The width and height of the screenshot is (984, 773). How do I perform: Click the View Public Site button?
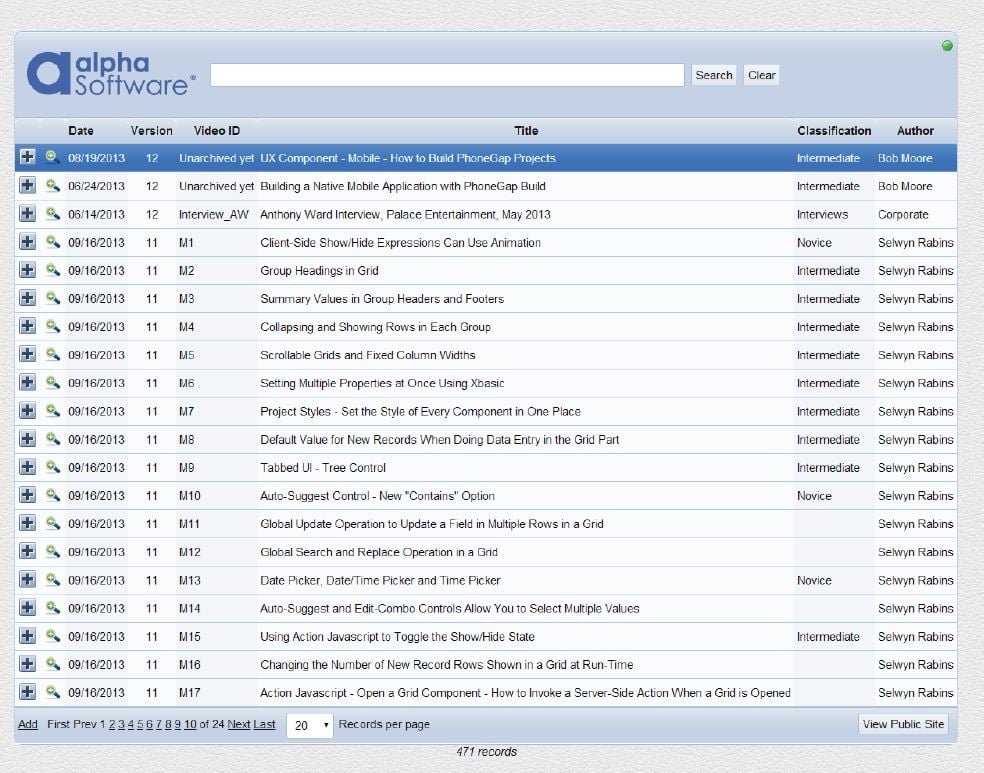pyautogui.click(x=903, y=724)
